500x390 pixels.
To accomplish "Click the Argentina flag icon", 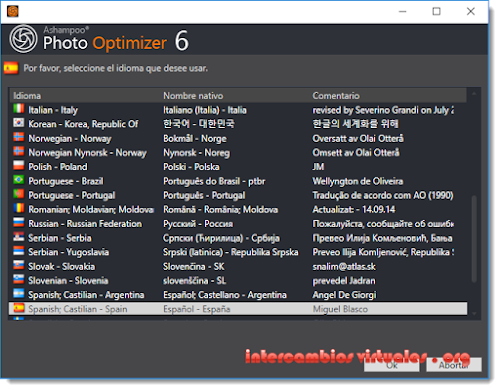I will (x=19, y=294).
